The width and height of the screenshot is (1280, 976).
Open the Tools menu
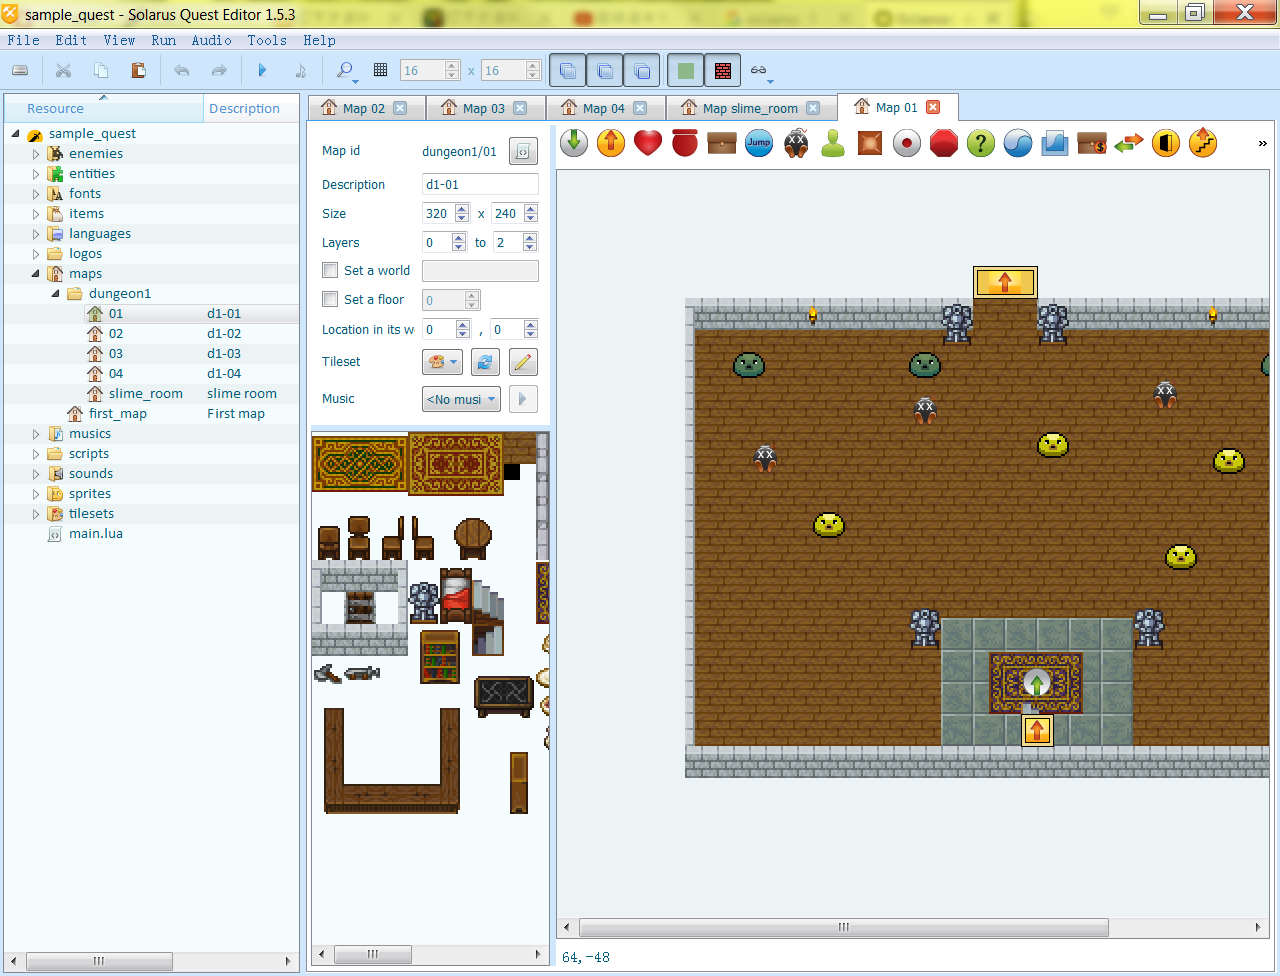[267, 40]
